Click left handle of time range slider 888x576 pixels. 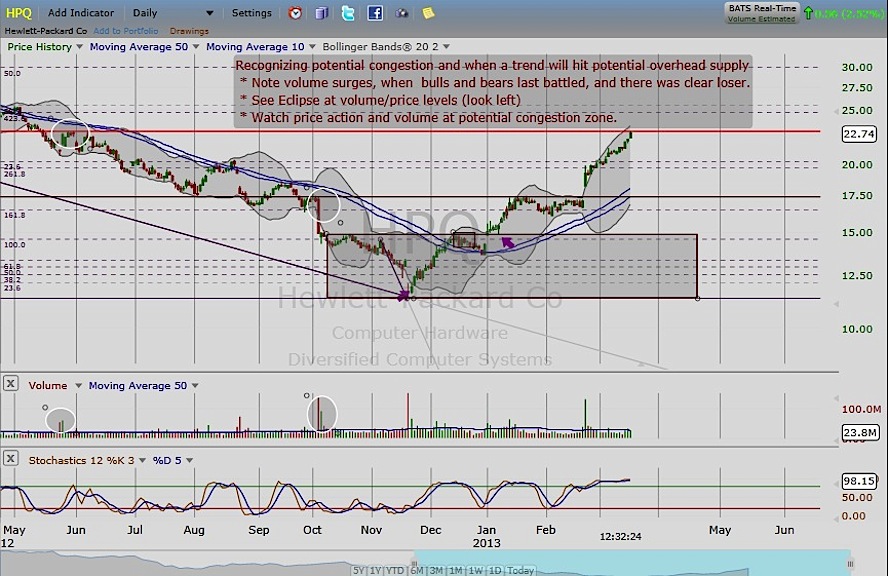pos(415,564)
